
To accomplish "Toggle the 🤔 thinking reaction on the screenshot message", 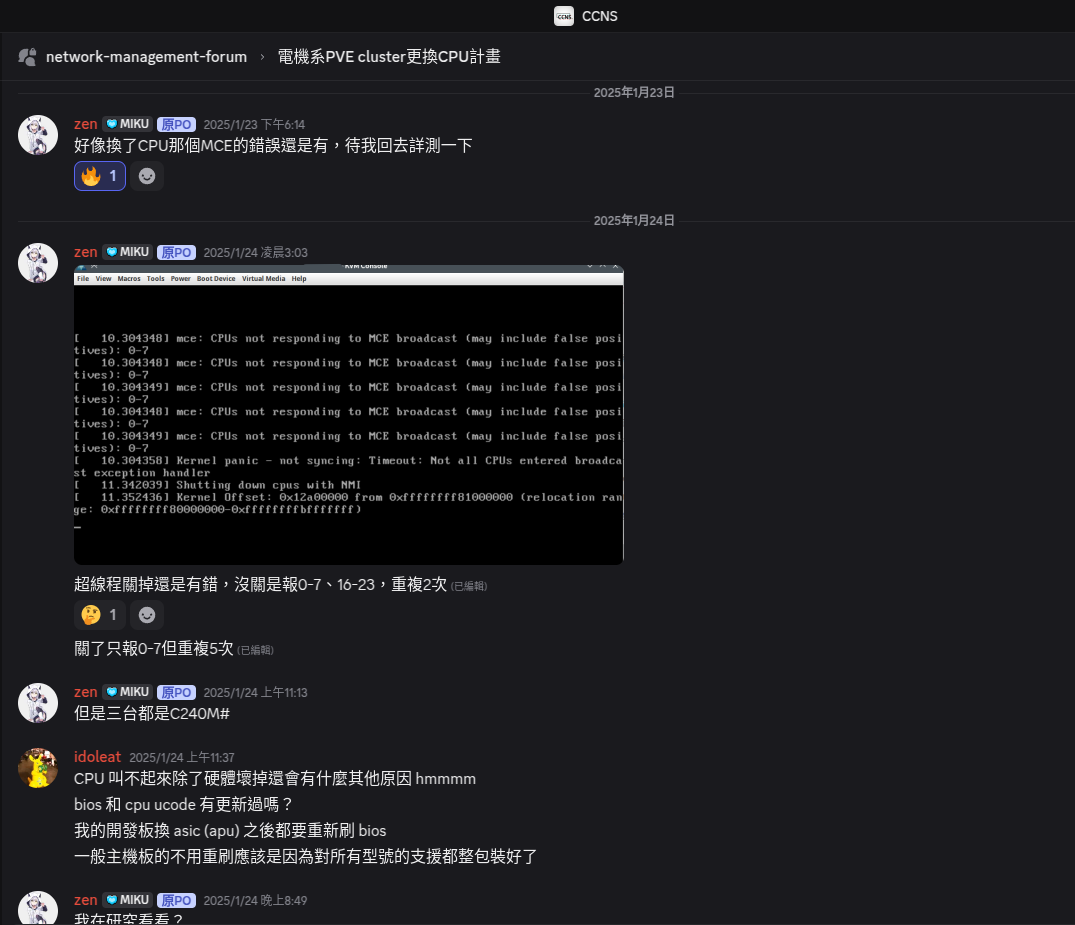I will pyautogui.click(x=100, y=614).
